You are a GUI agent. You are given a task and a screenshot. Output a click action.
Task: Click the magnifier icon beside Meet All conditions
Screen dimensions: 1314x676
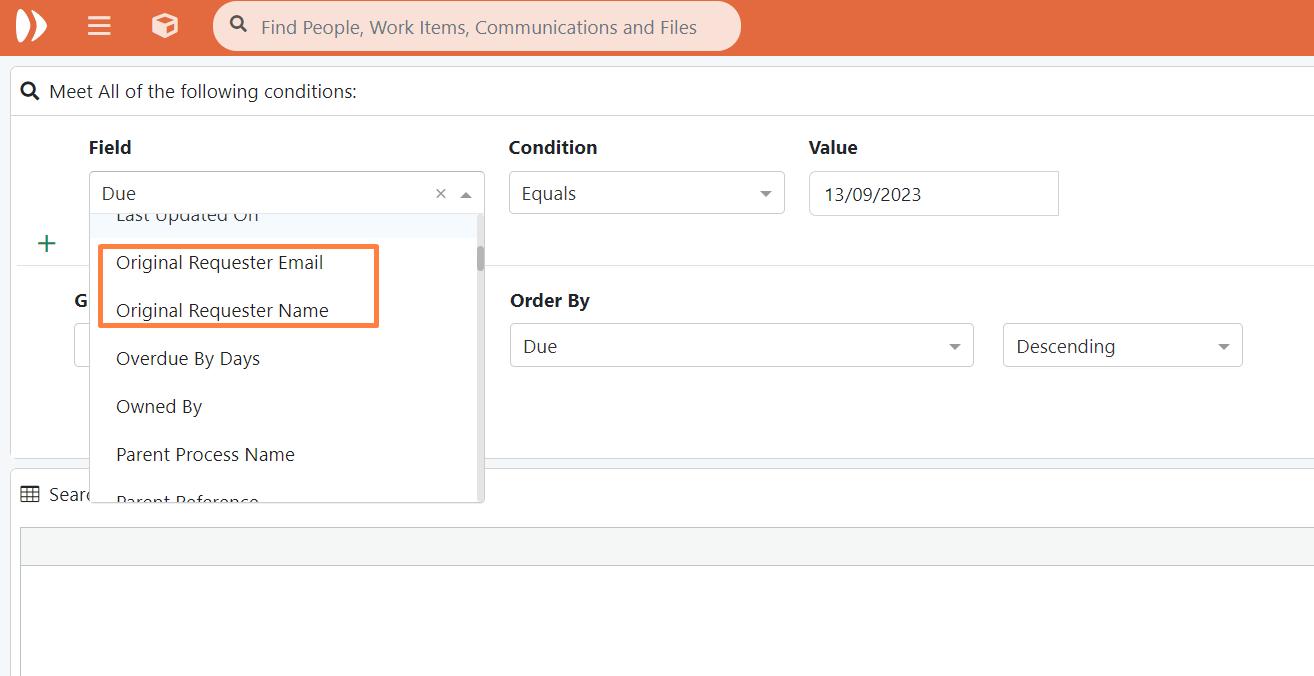[30, 92]
